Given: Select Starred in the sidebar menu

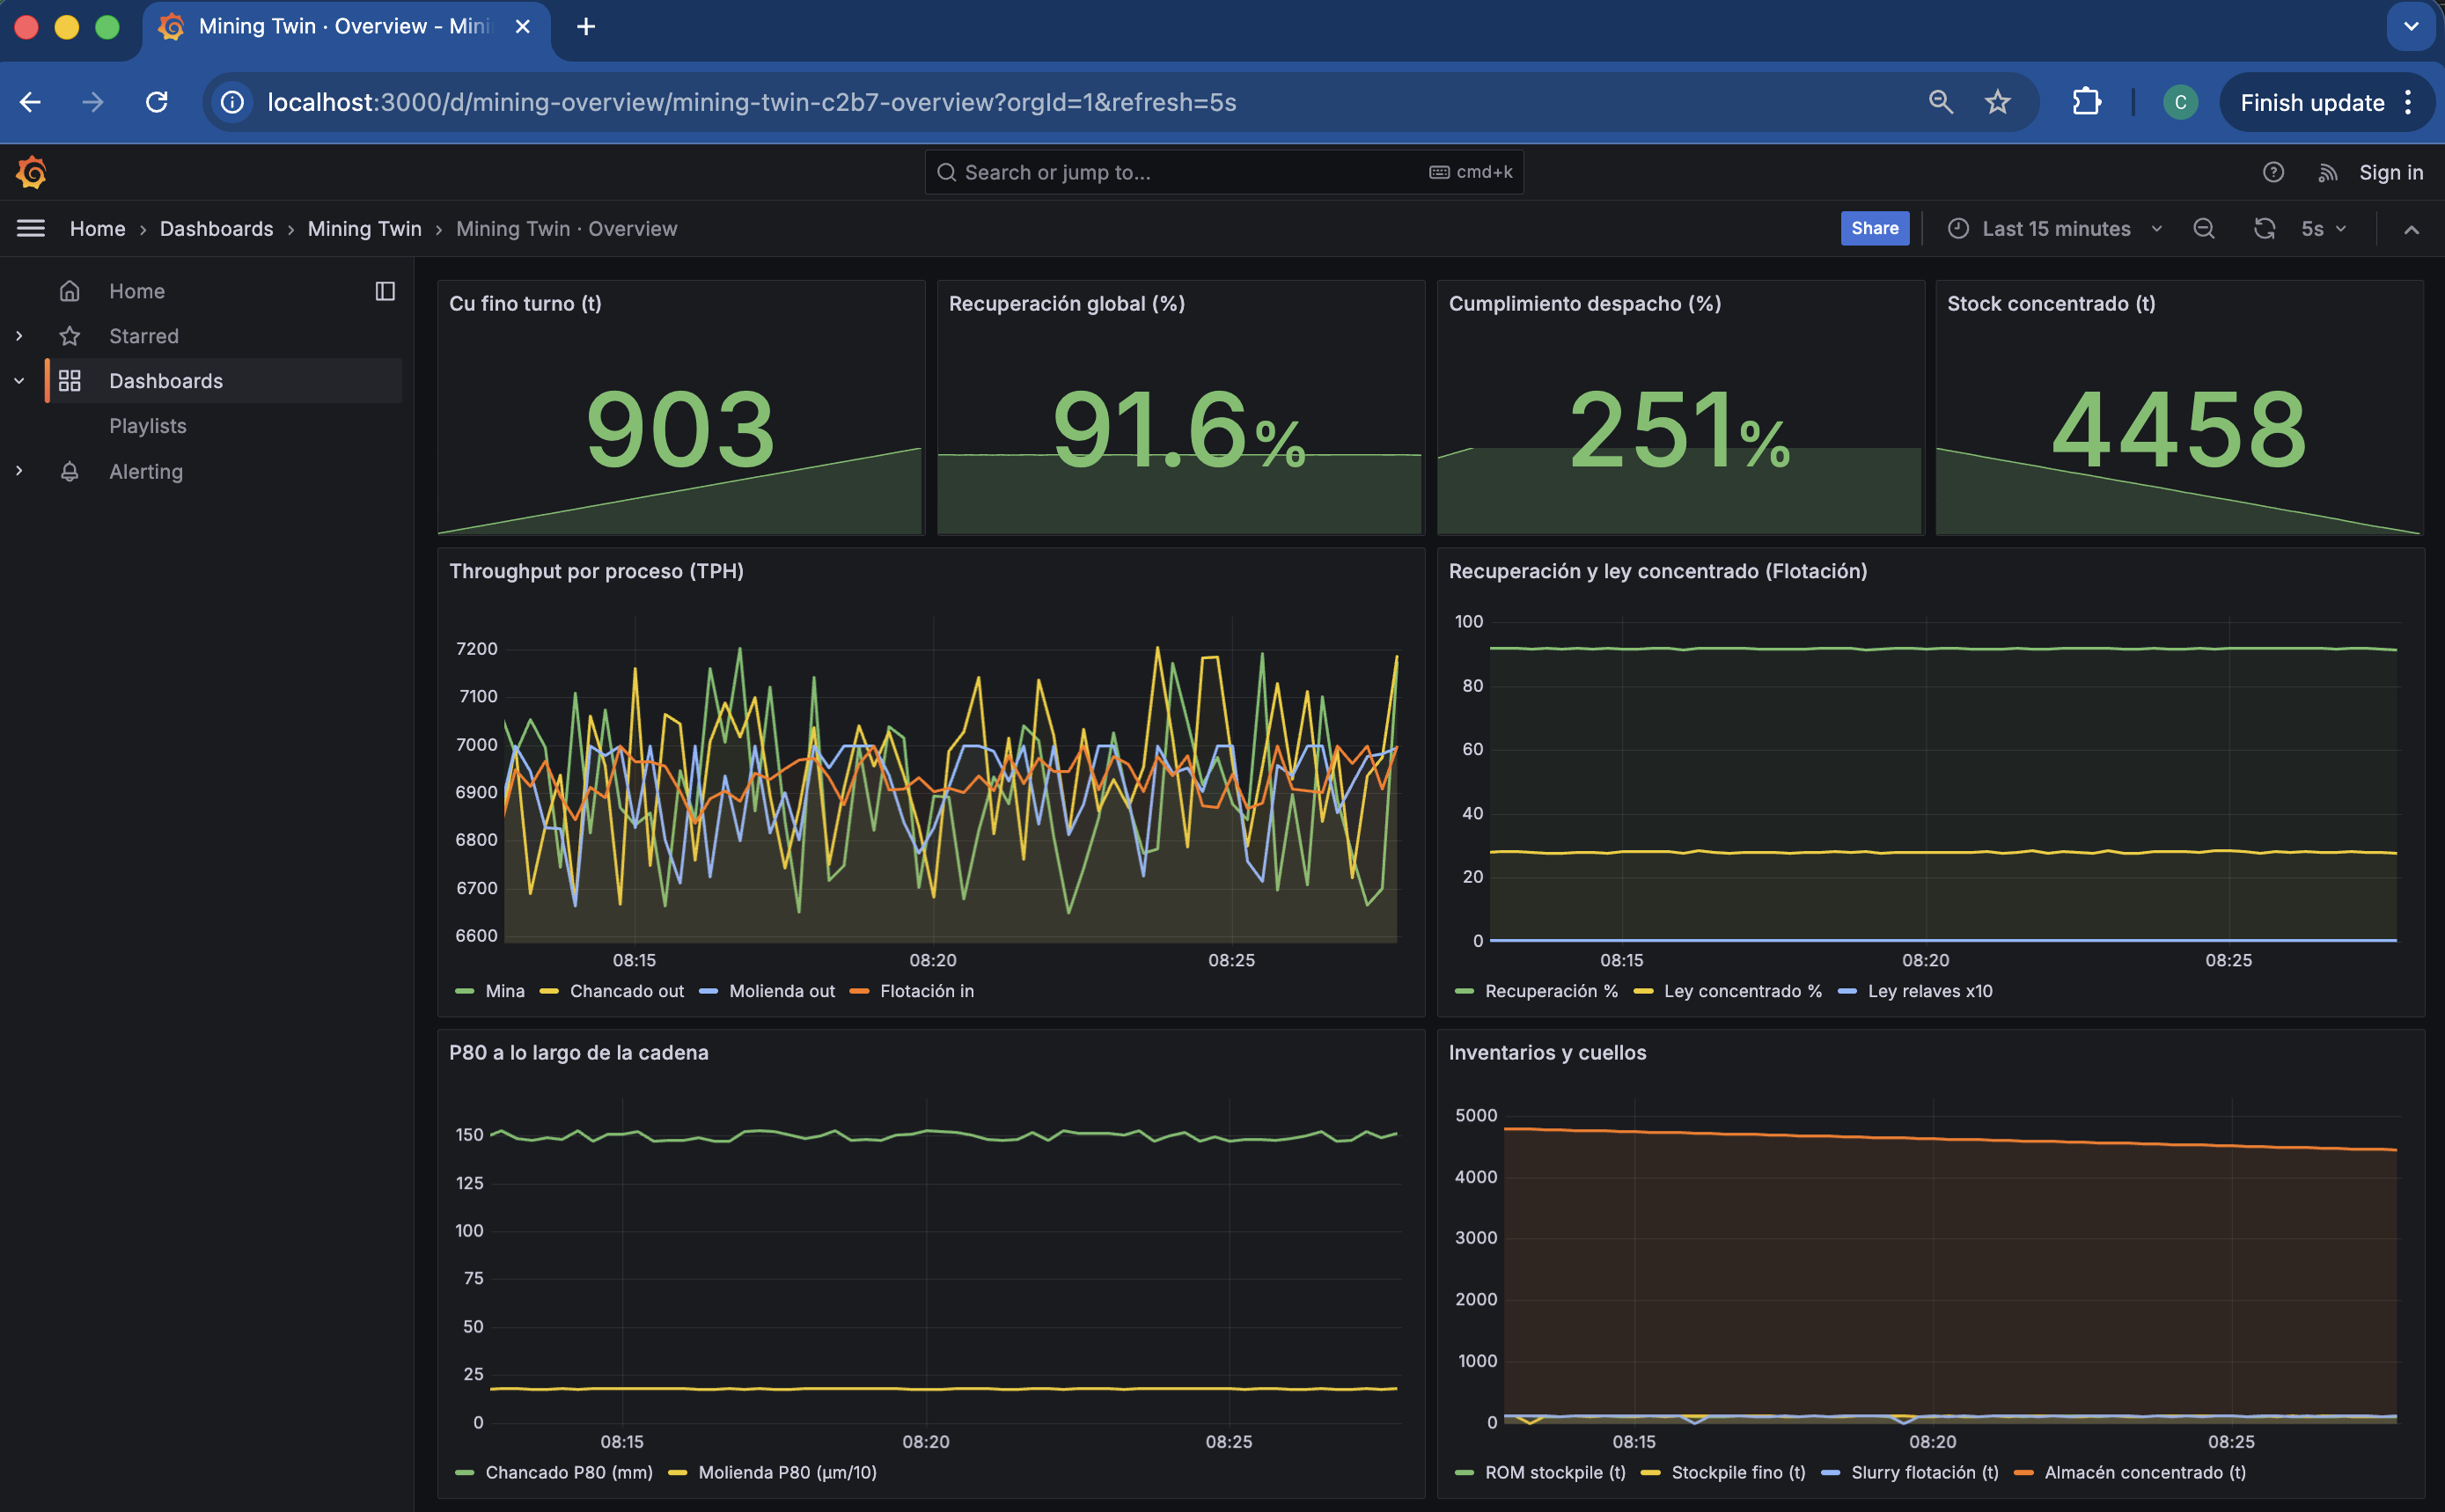Looking at the screenshot, I should (x=144, y=336).
